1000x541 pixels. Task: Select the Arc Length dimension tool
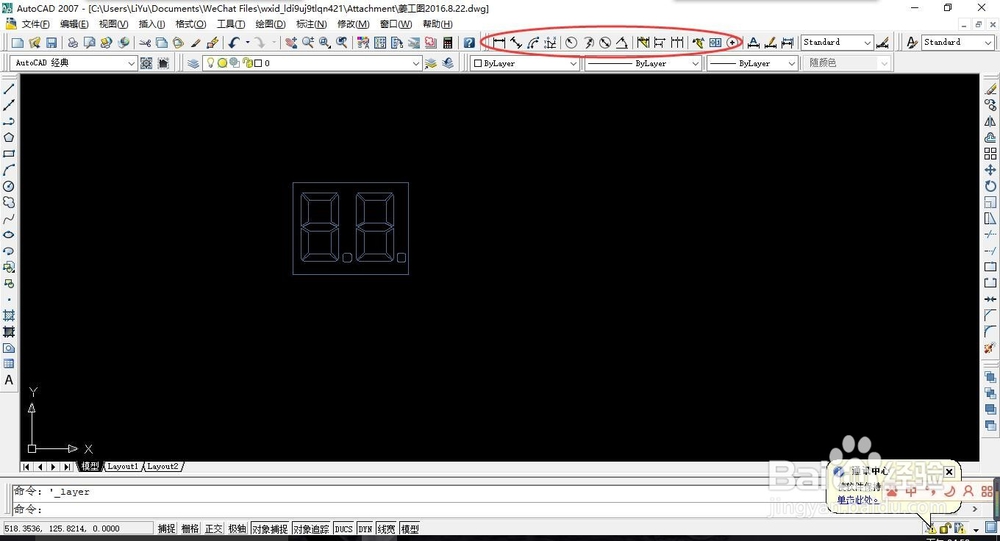point(533,43)
